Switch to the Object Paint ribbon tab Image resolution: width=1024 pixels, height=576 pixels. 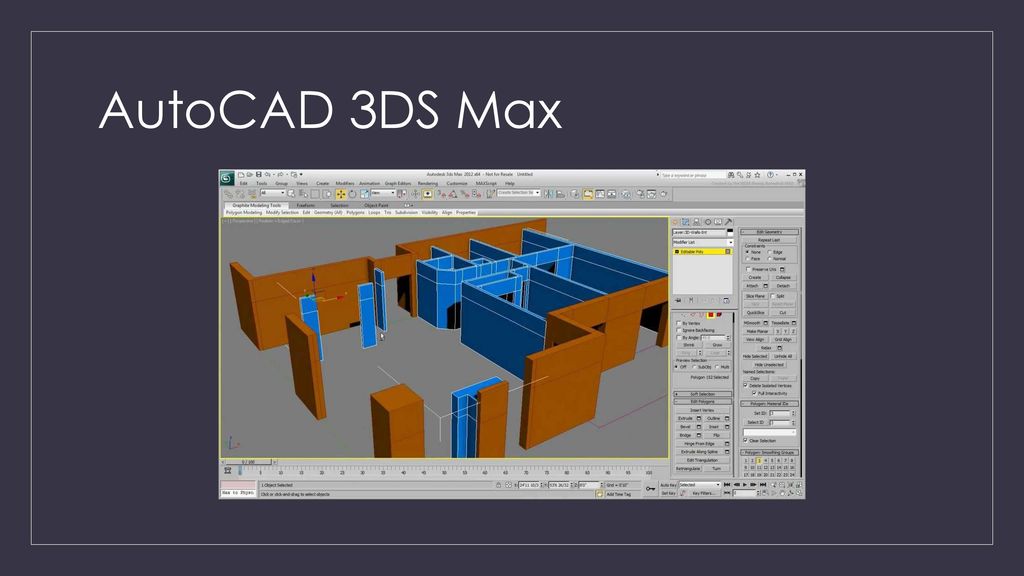pos(376,205)
